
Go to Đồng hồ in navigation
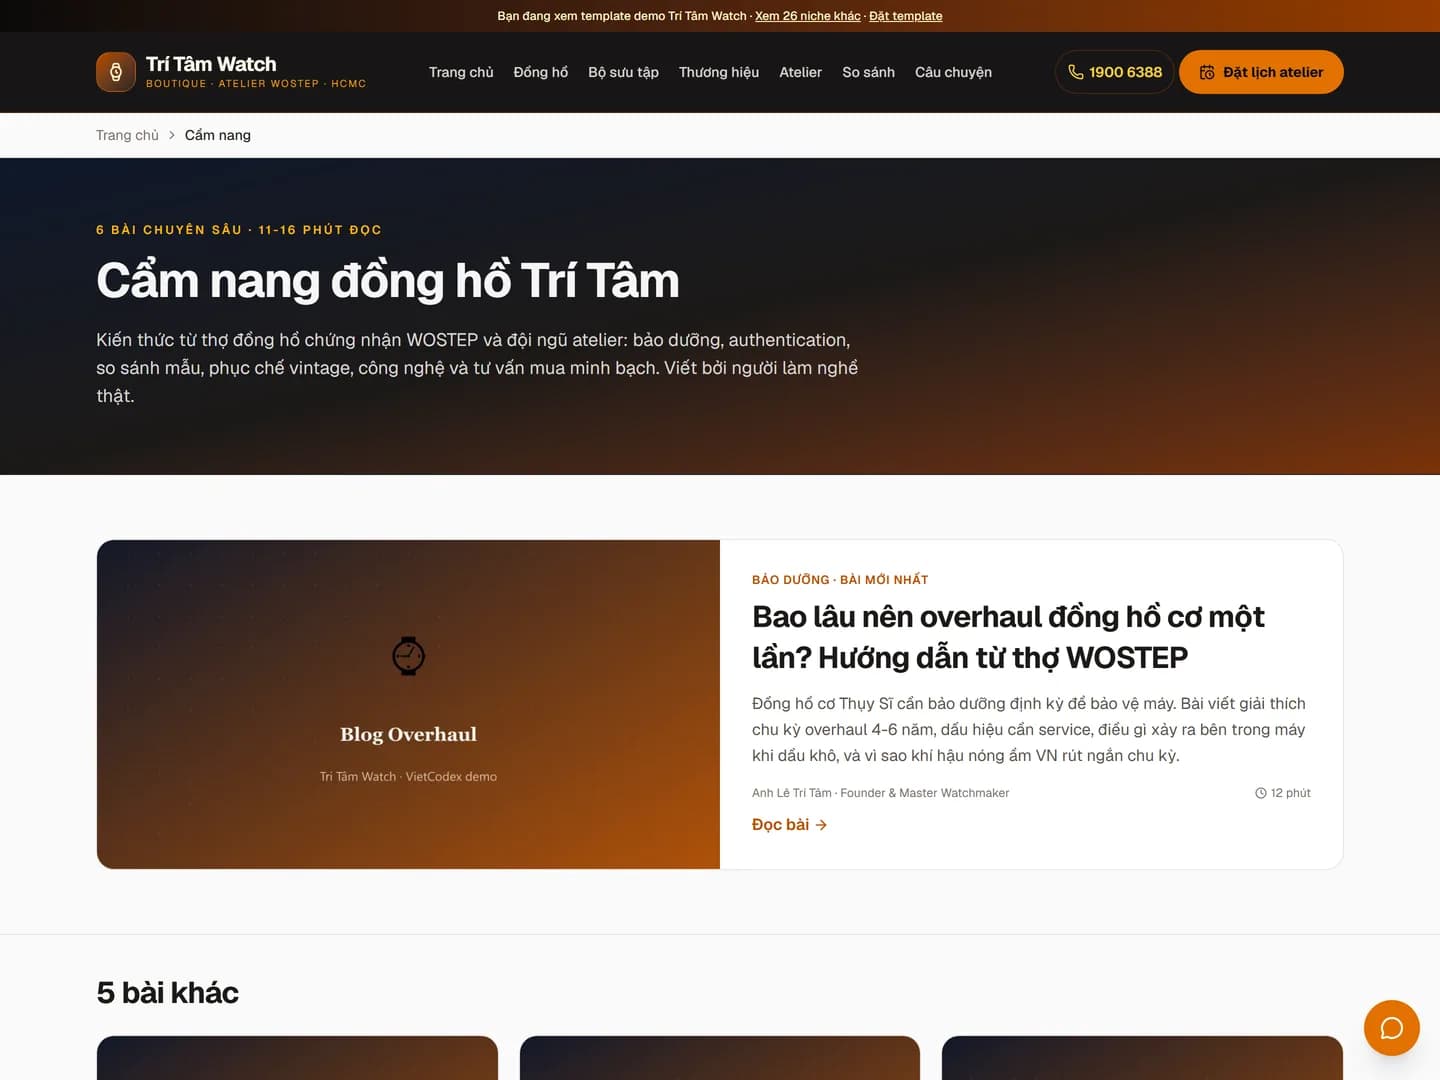541,72
